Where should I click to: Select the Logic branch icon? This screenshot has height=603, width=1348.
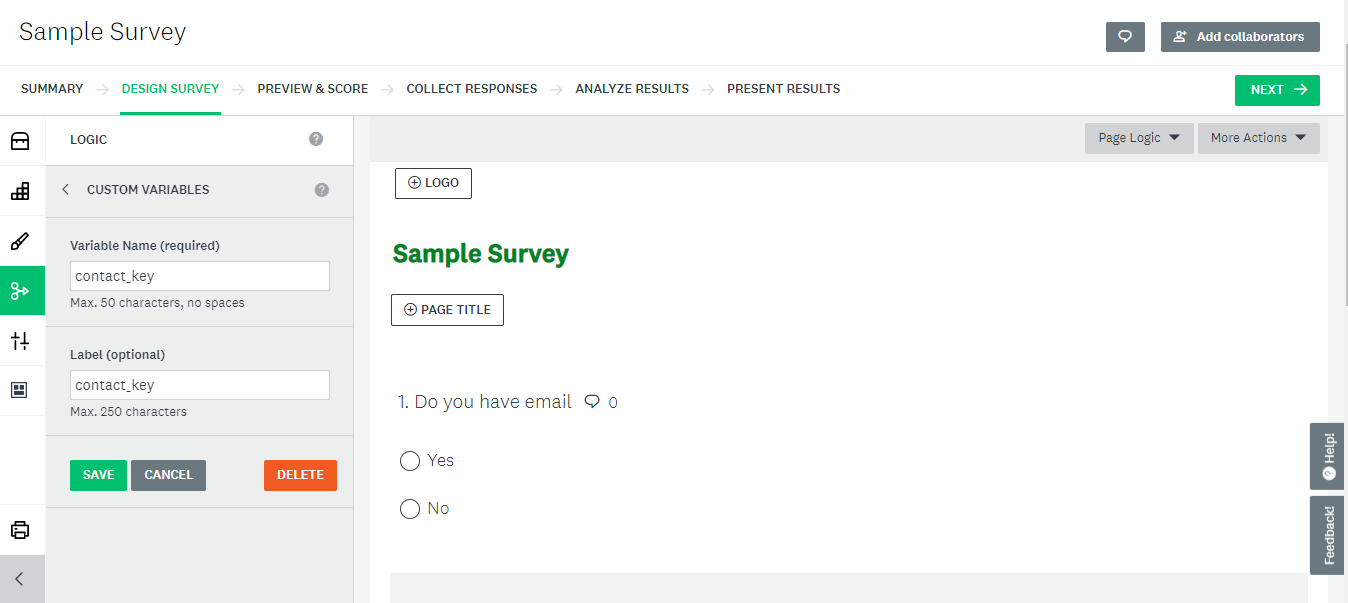pyautogui.click(x=20, y=291)
